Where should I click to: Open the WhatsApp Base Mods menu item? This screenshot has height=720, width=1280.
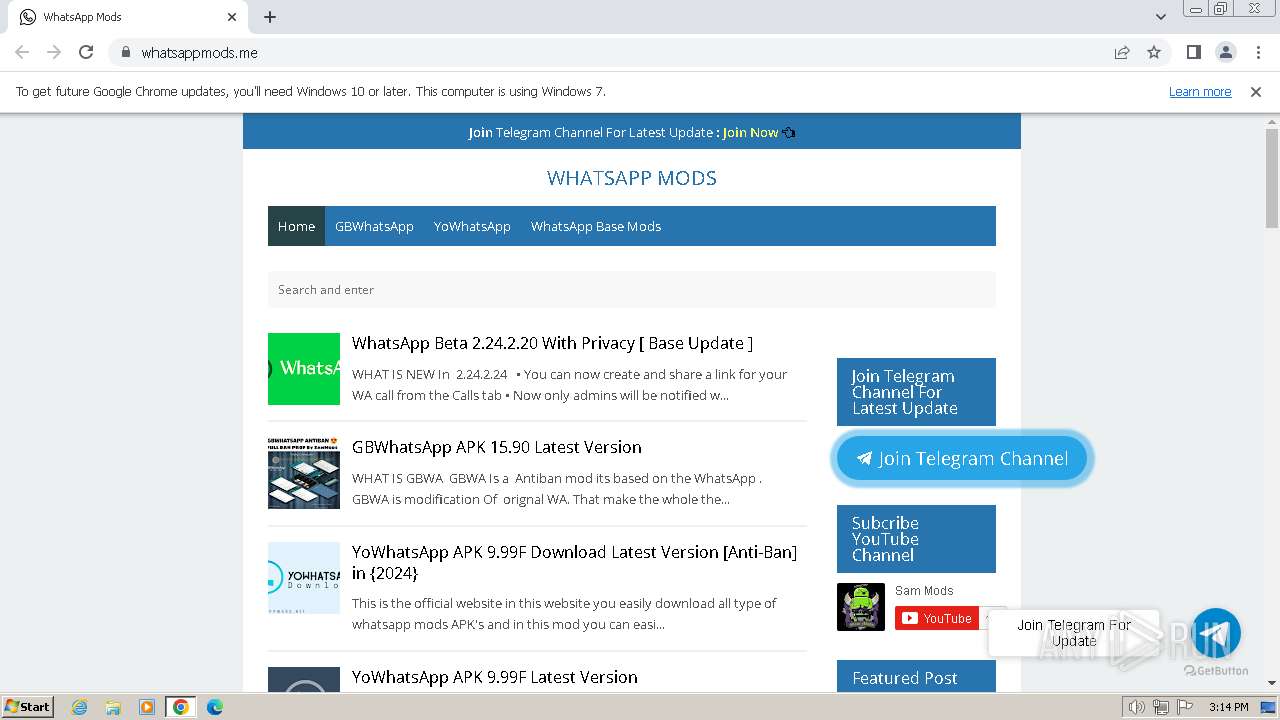tap(596, 226)
